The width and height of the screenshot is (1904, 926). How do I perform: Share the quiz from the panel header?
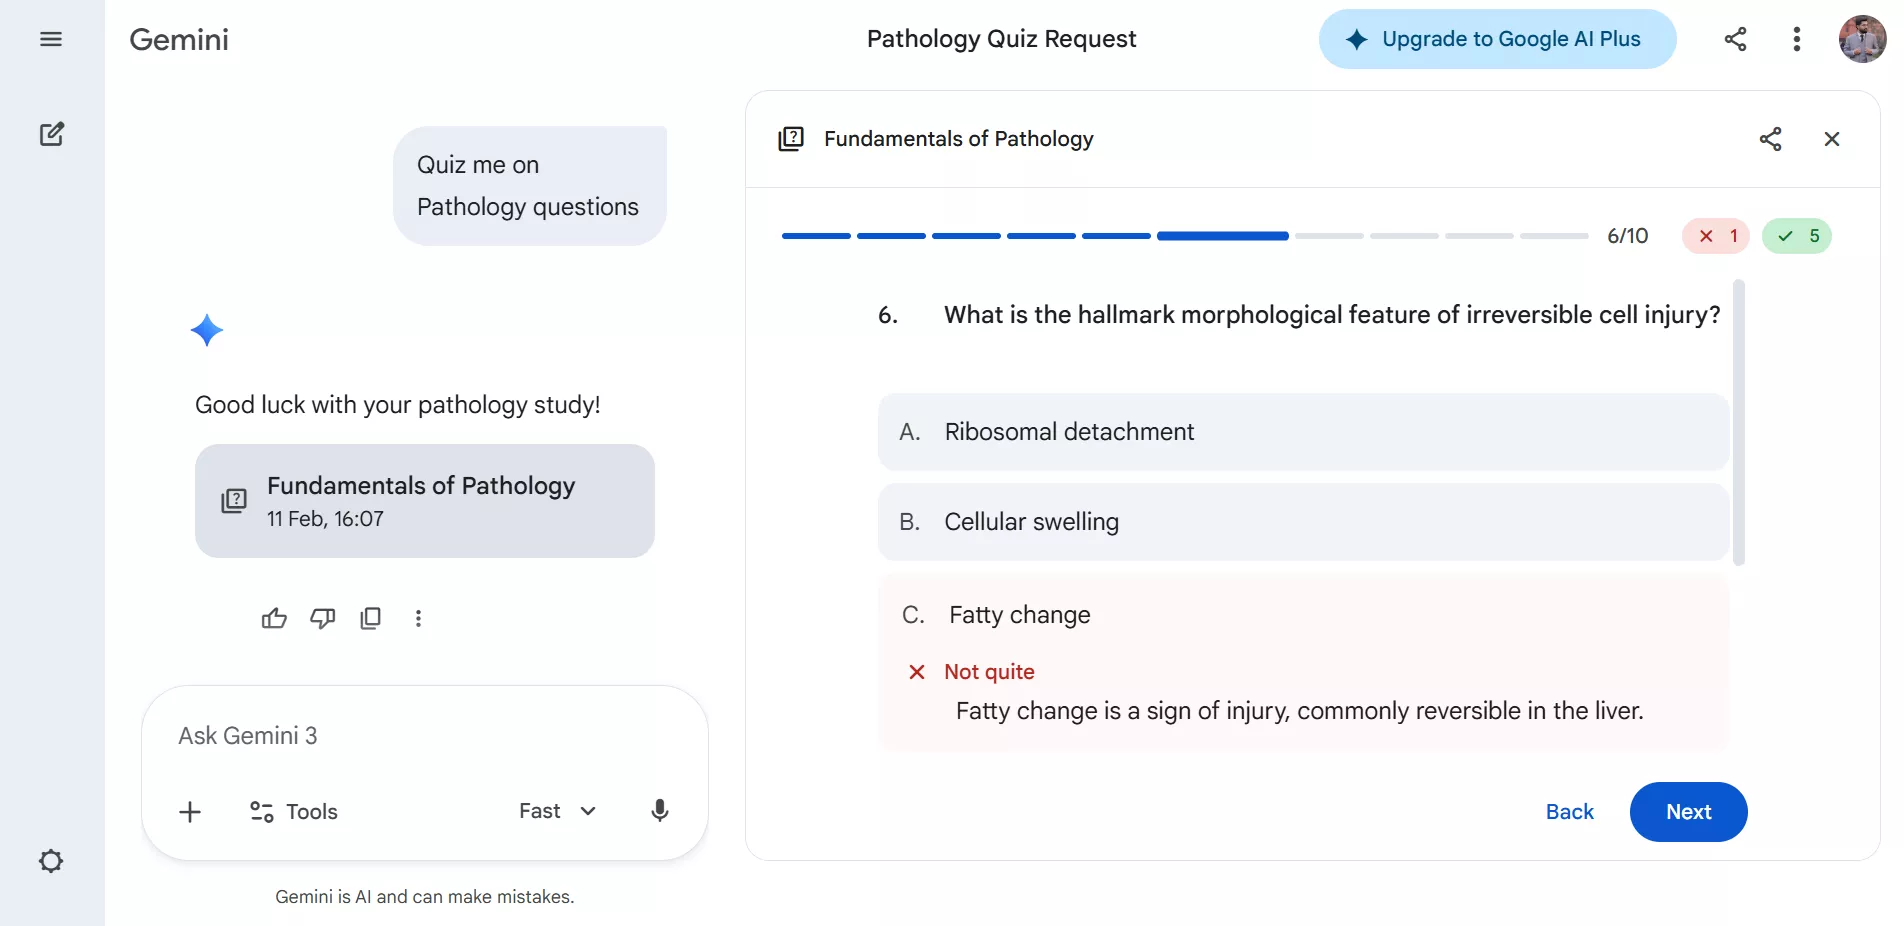point(1770,139)
